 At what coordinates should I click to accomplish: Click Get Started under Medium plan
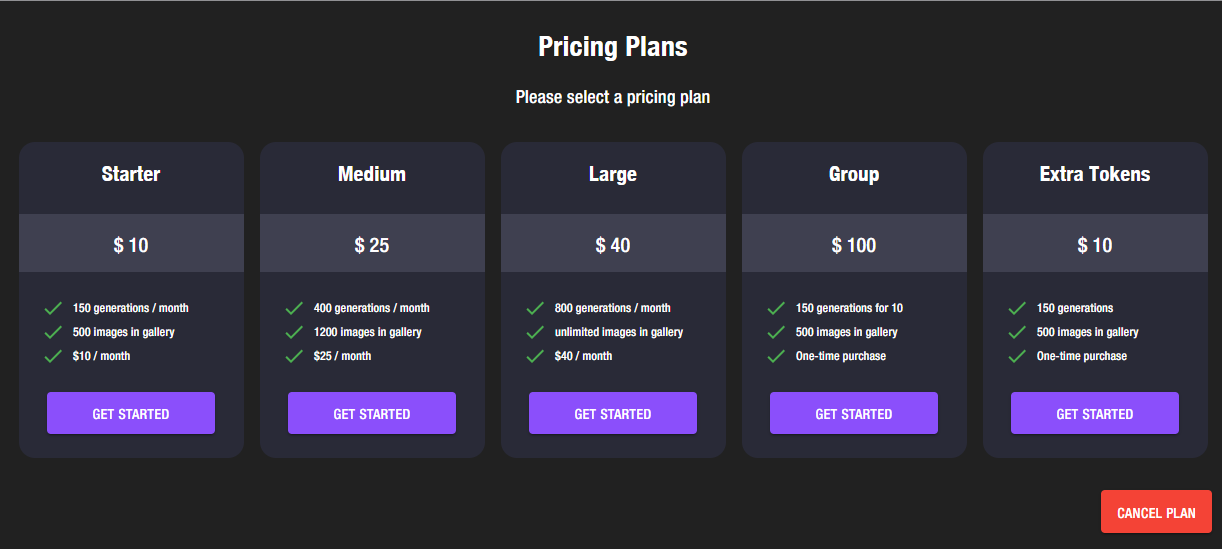372,413
